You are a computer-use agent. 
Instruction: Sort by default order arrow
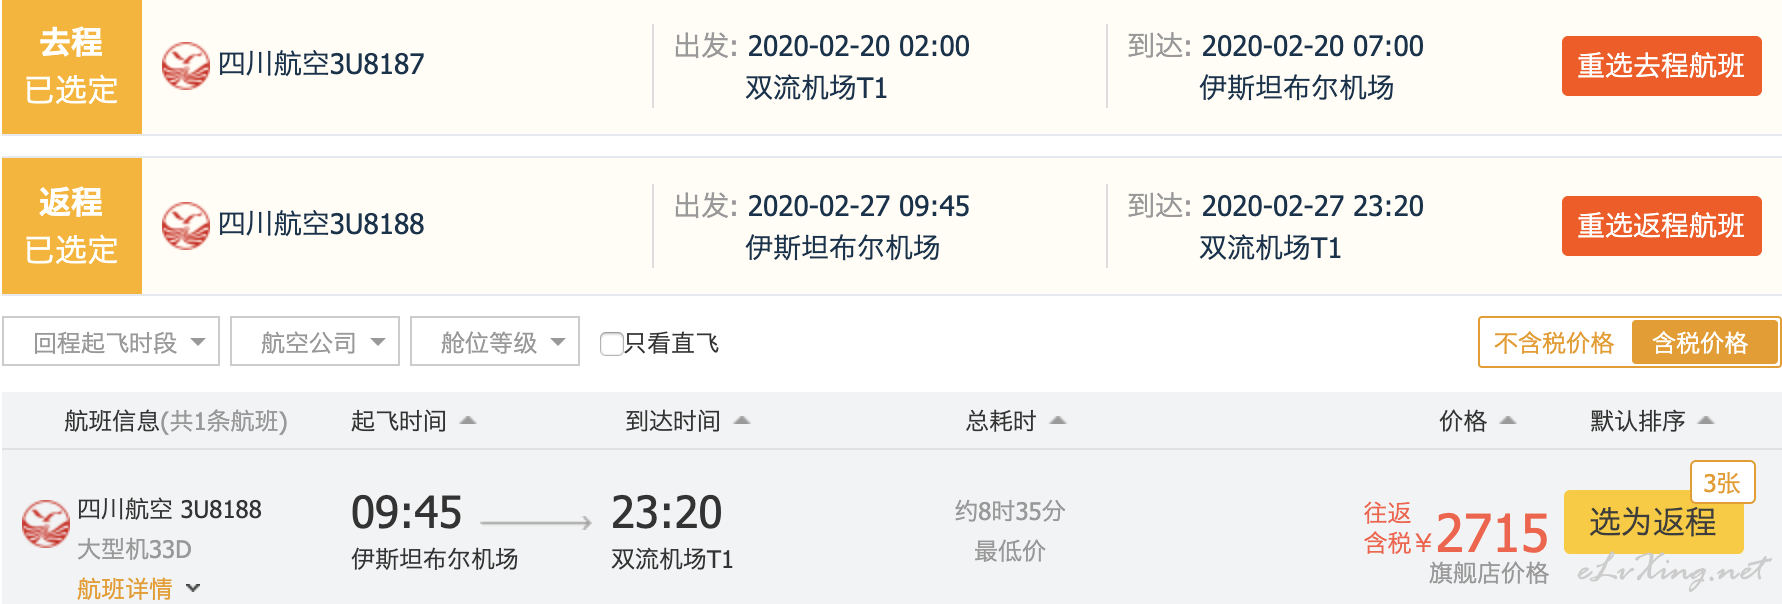(x=1706, y=421)
